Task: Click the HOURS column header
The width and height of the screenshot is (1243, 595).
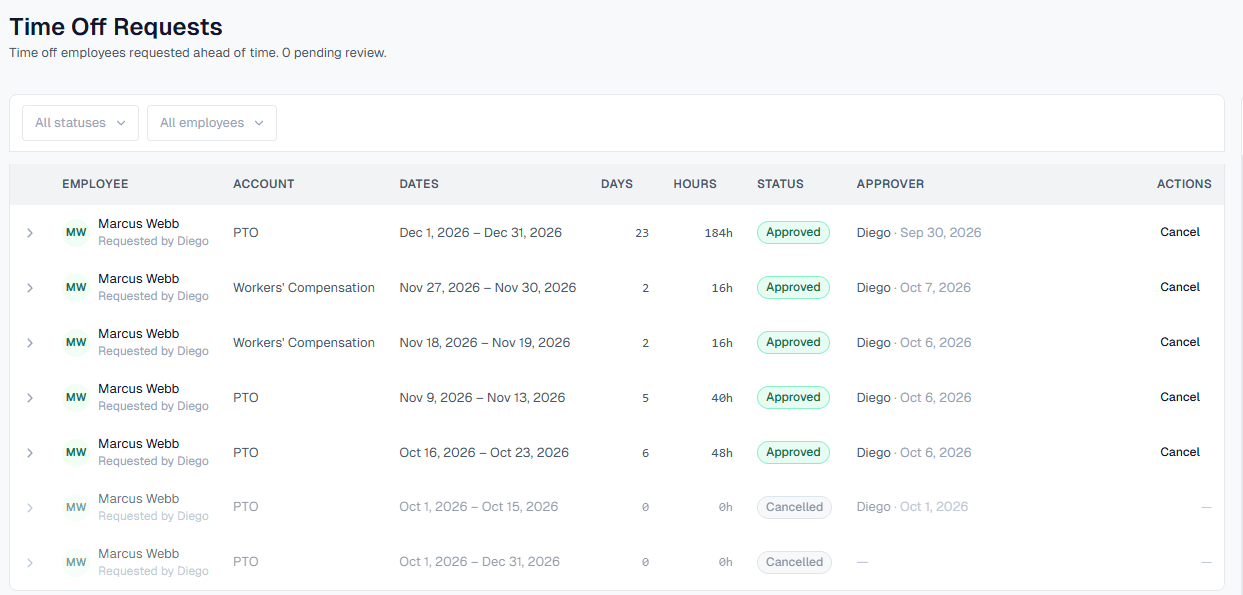Action: (695, 184)
